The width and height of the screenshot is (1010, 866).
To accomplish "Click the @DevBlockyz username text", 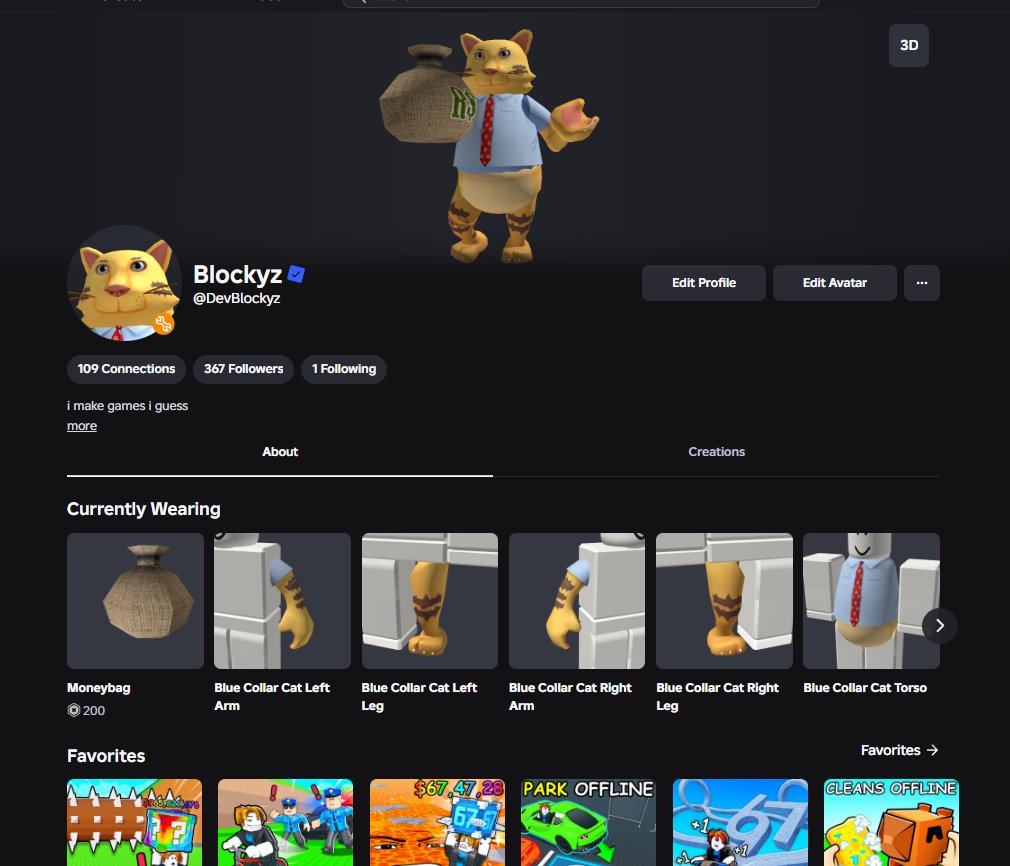I will click(236, 298).
